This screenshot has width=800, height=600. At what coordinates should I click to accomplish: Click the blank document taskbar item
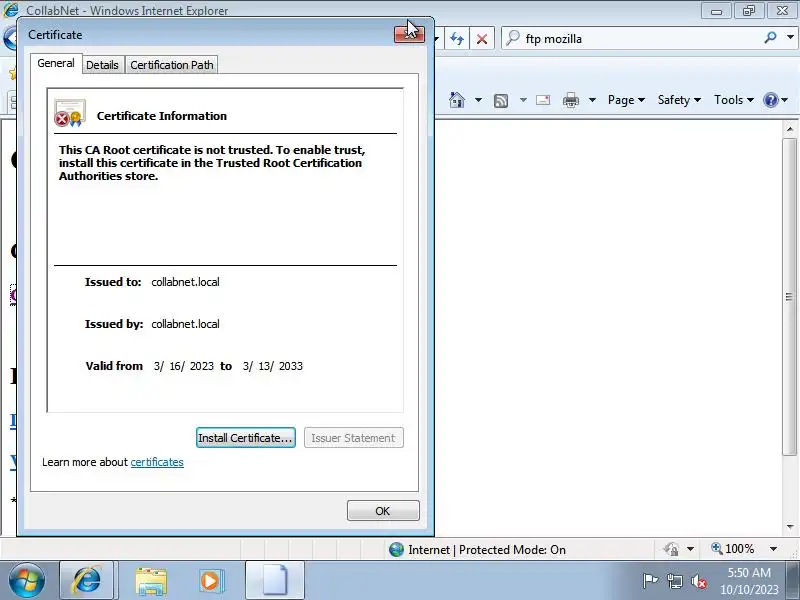tap(275, 581)
